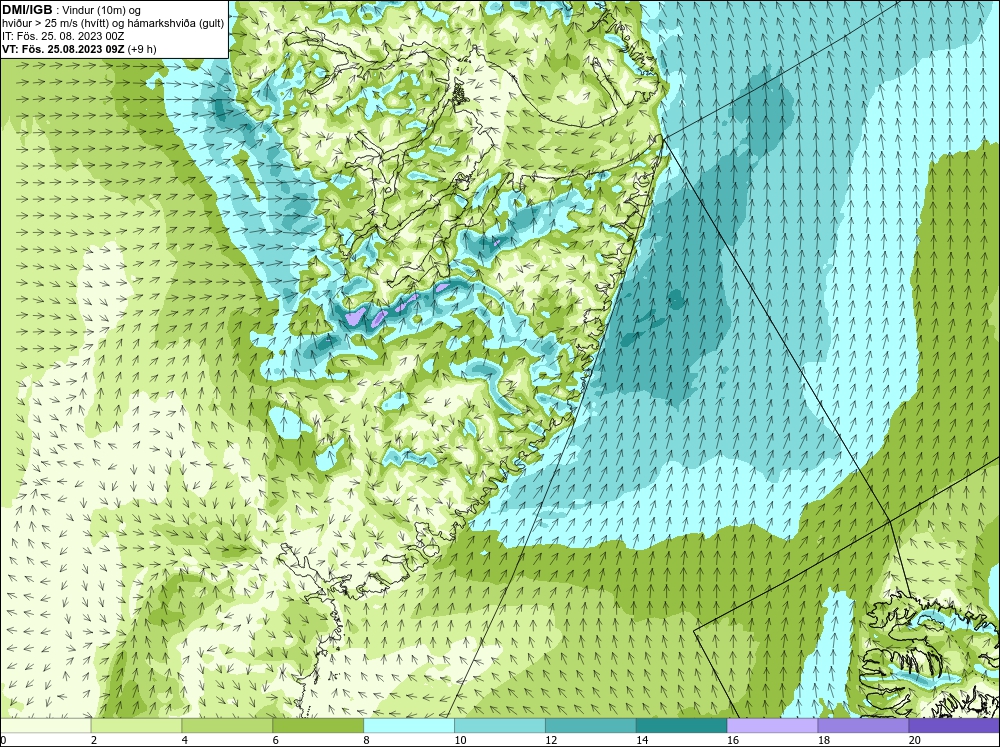Click the 12–14 m/s teal legend swatch
The width and height of the screenshot is (1000, 747).
coord(591,726)
